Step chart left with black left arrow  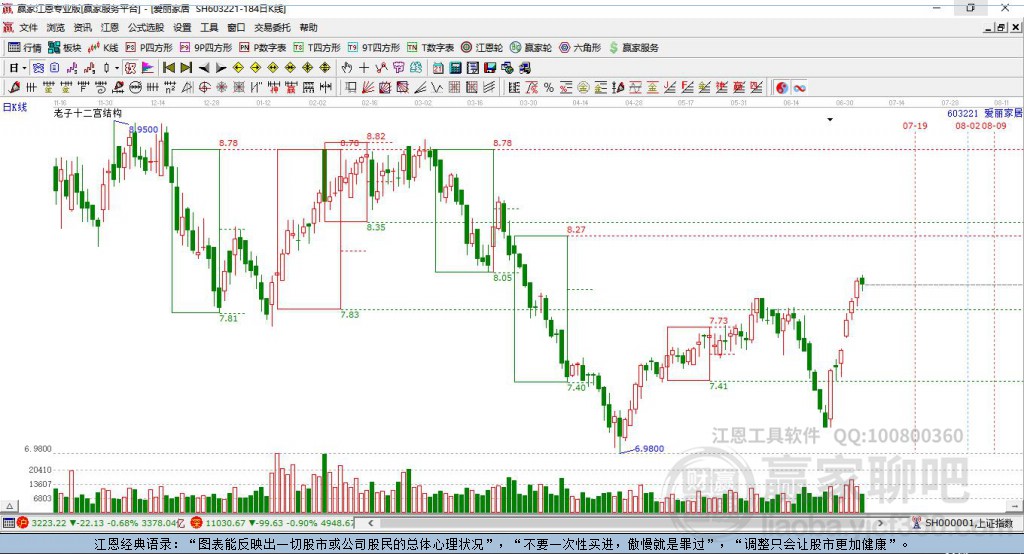point(204,68)
